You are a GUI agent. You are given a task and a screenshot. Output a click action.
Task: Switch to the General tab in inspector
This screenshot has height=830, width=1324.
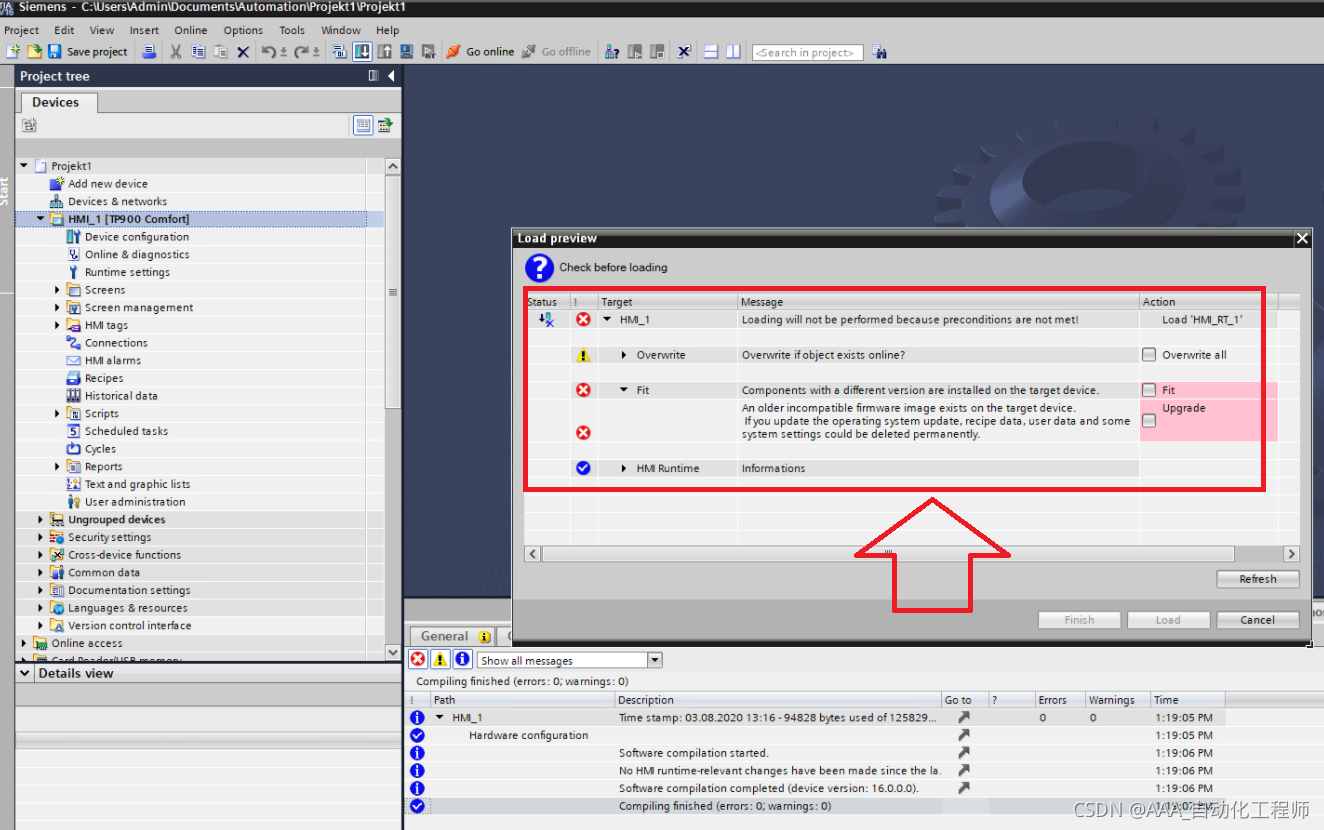[453, 636]
